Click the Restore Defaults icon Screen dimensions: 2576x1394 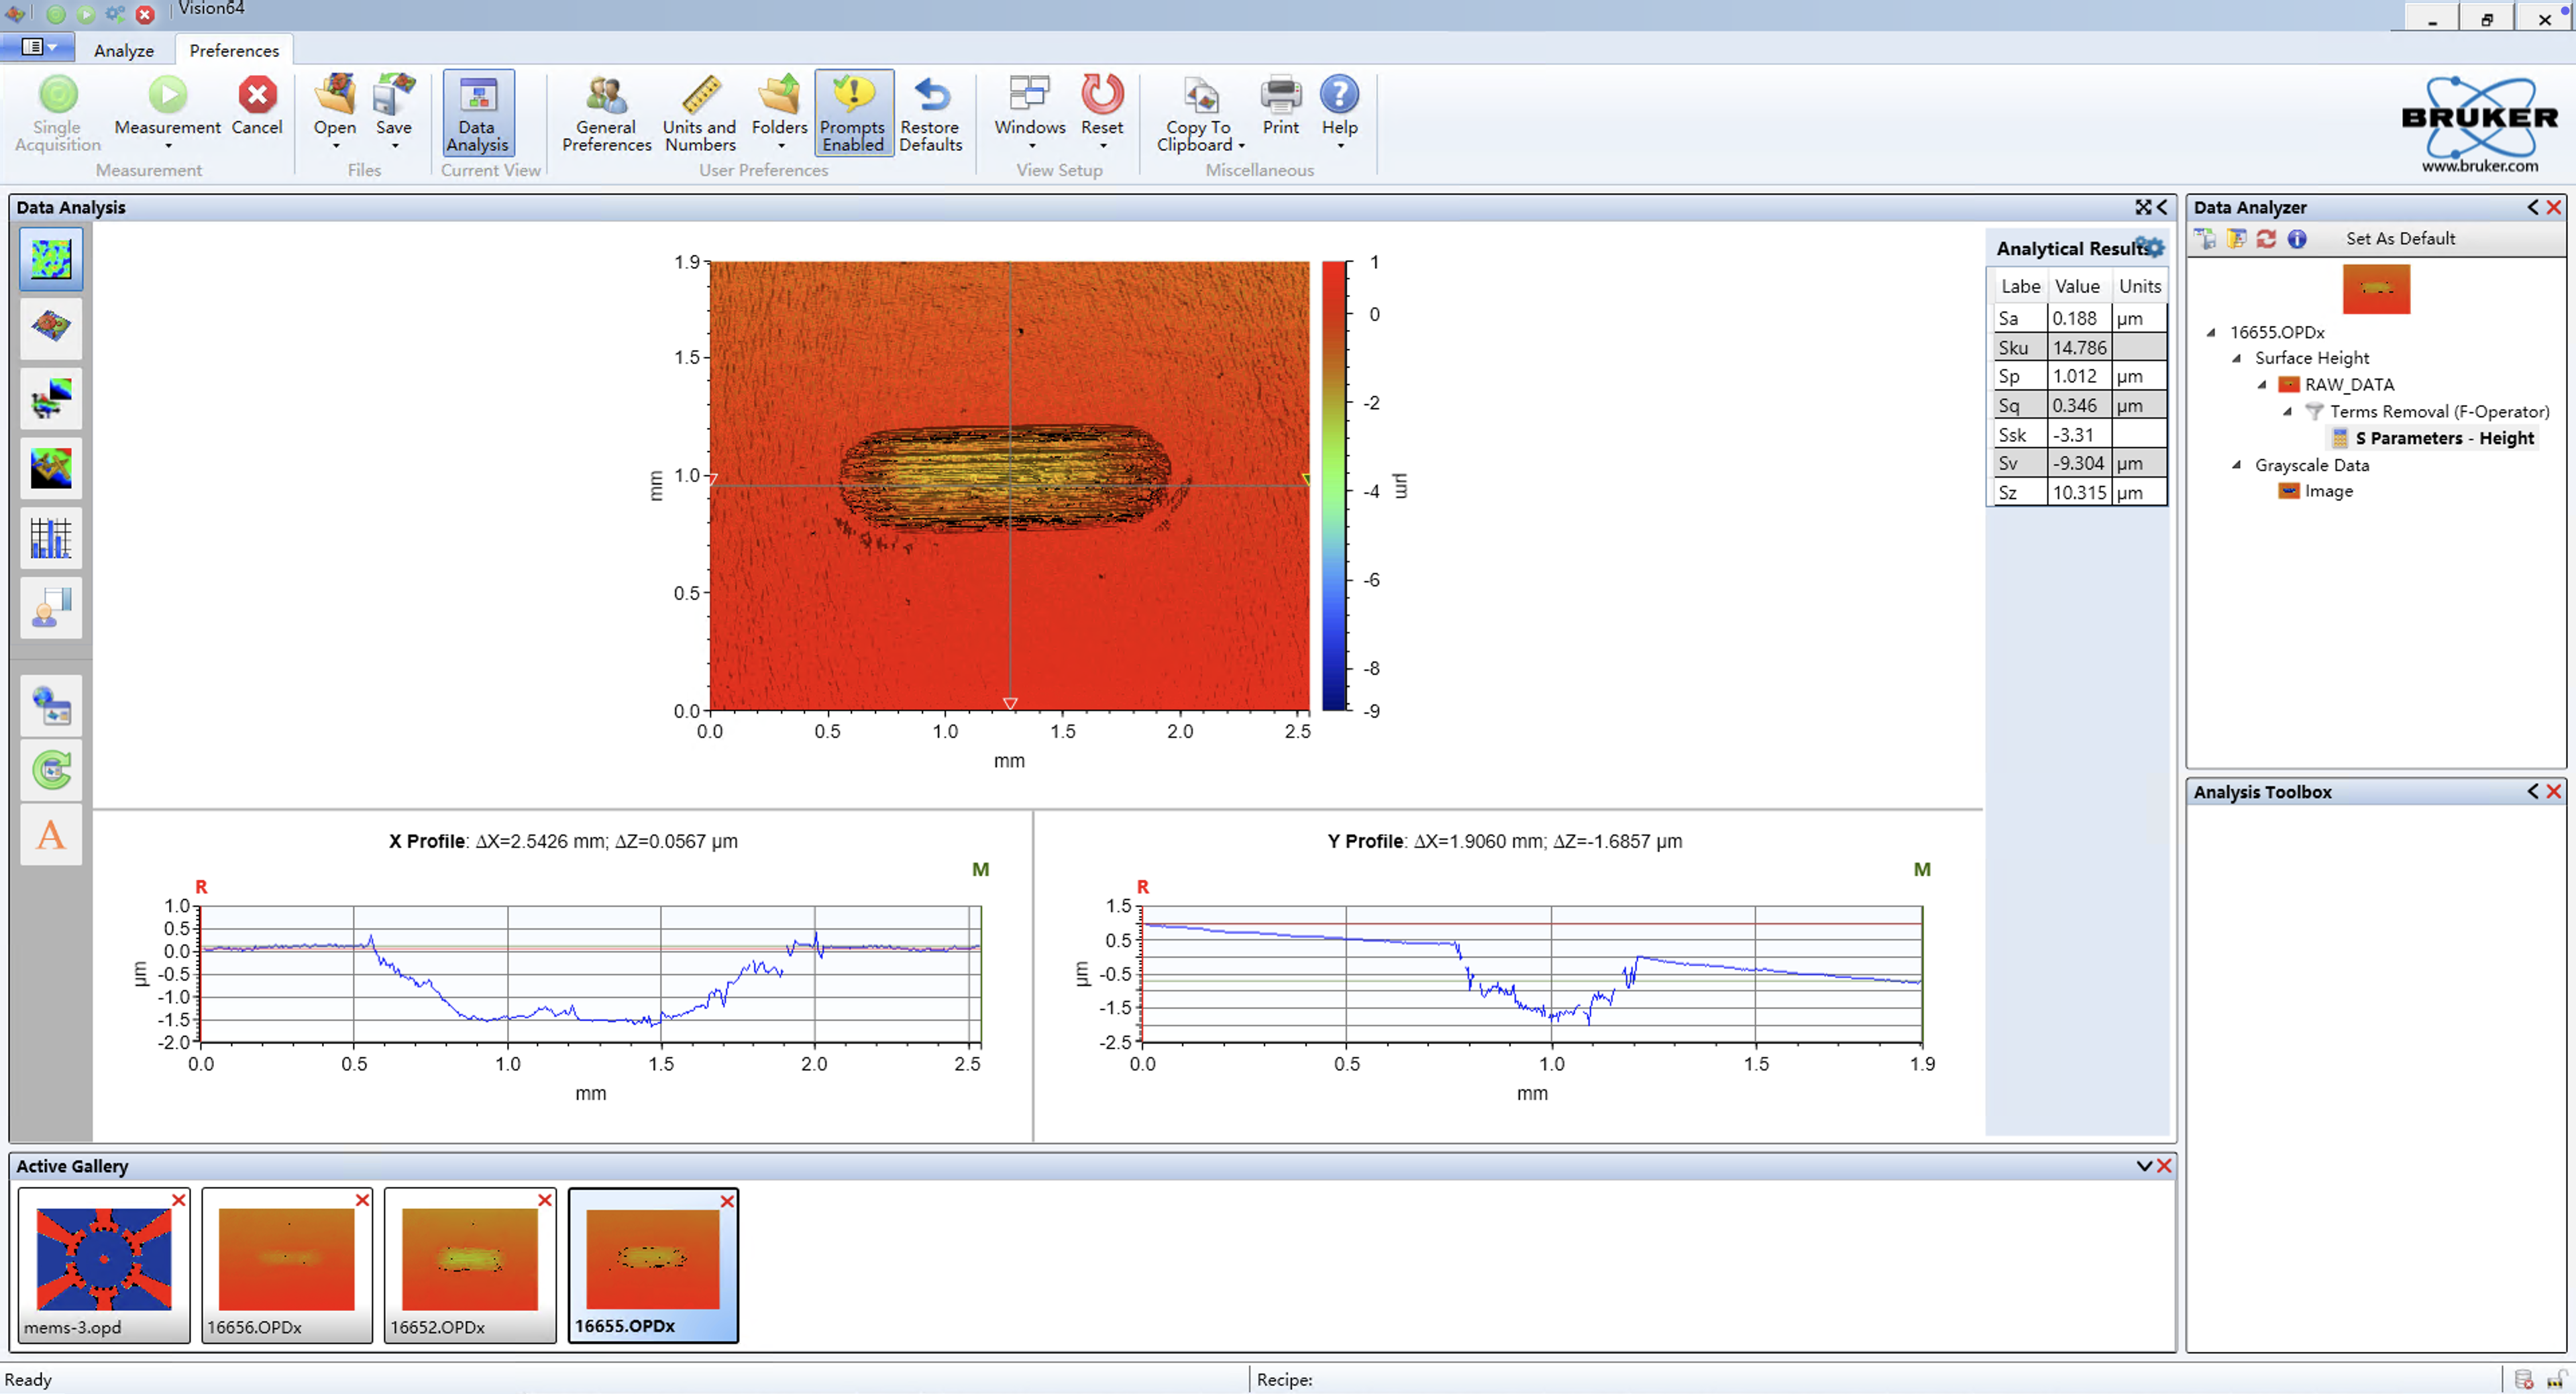pos(930,97)
